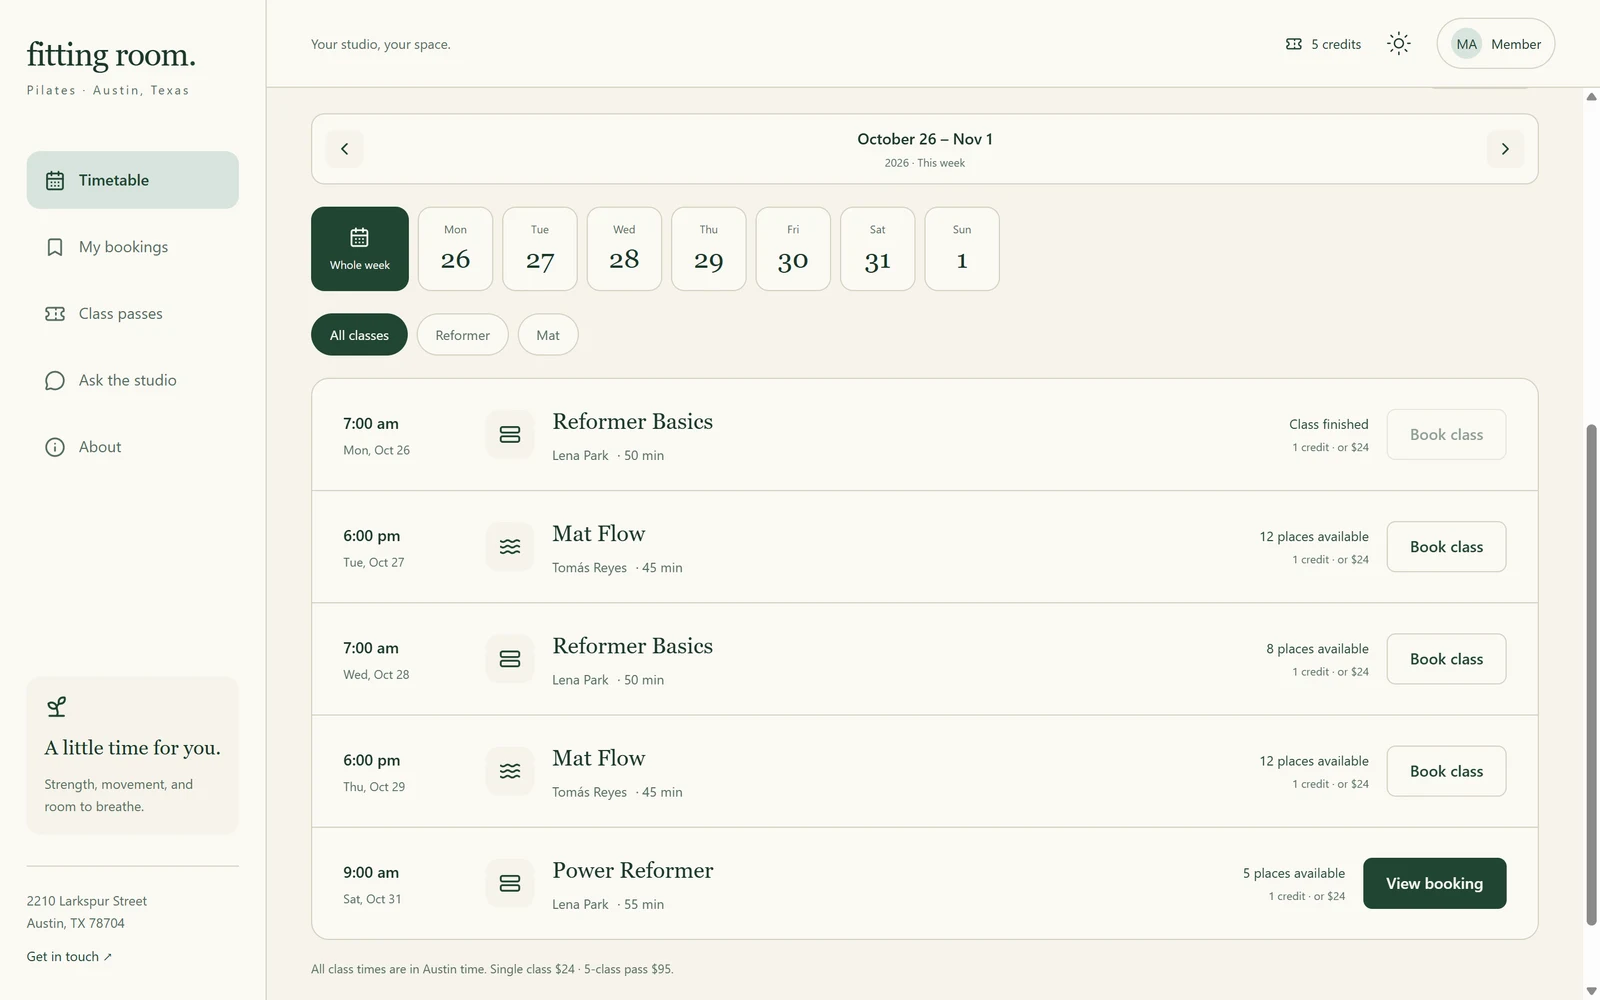The width and height of the screenshot is (1600, 1000).
Task: Open the Timetable sidebar item
Action: pos(133,180)
